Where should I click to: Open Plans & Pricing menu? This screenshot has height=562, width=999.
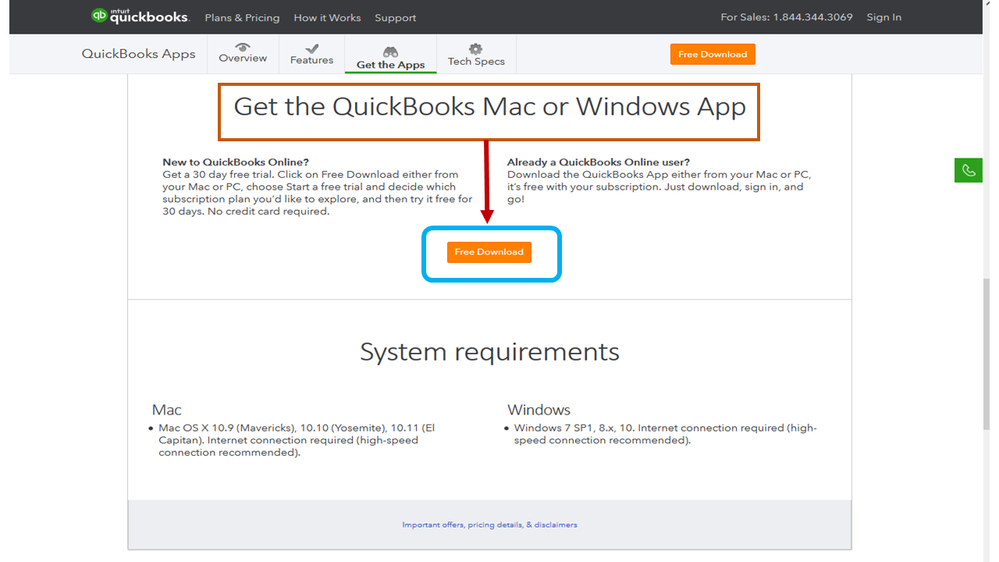(242, 18)
